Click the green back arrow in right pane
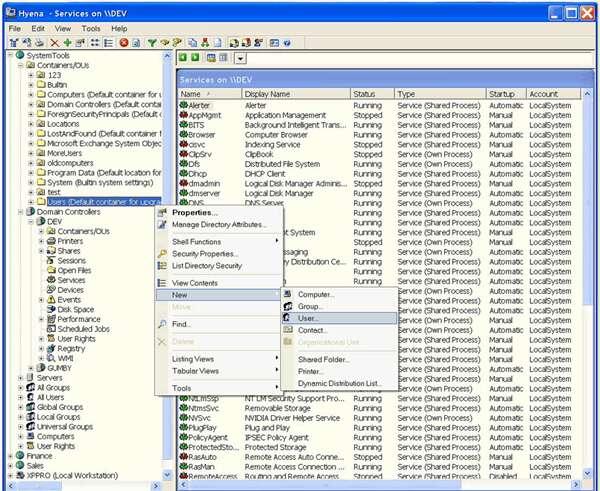 [x=184, y=59]
